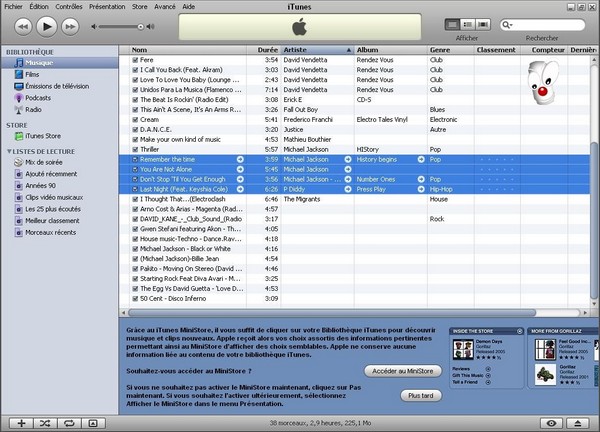The height and width of the screenshot is (432, 600).
Task: Click the eject disc button
Action: [578, 423]
